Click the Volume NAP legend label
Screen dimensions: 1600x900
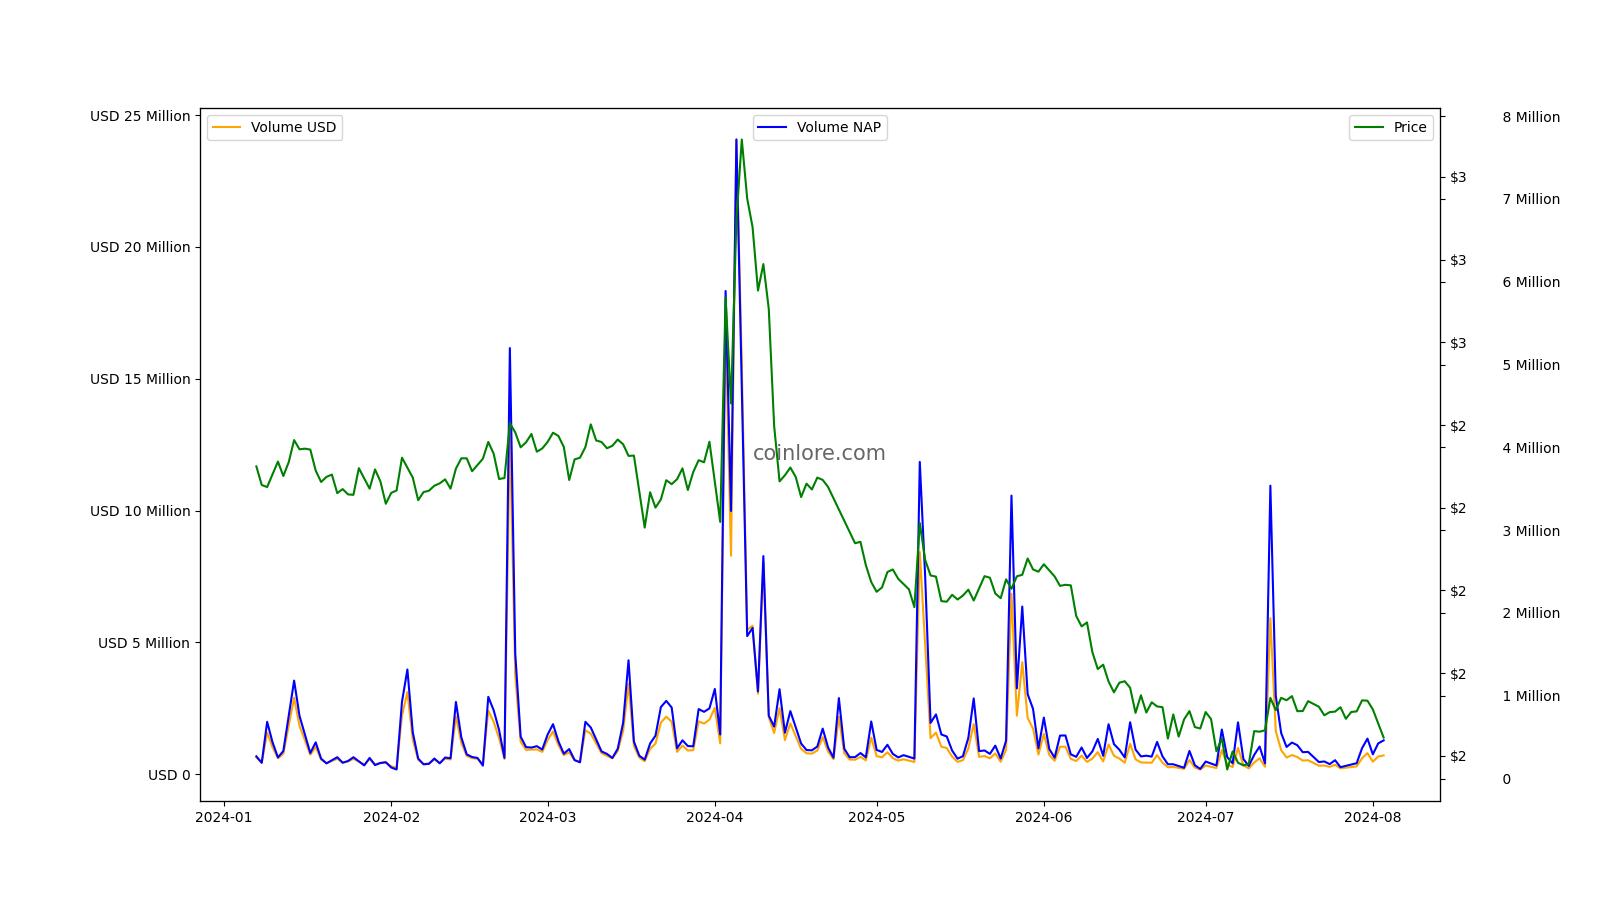pyautogui.click(x=840, y=128)
